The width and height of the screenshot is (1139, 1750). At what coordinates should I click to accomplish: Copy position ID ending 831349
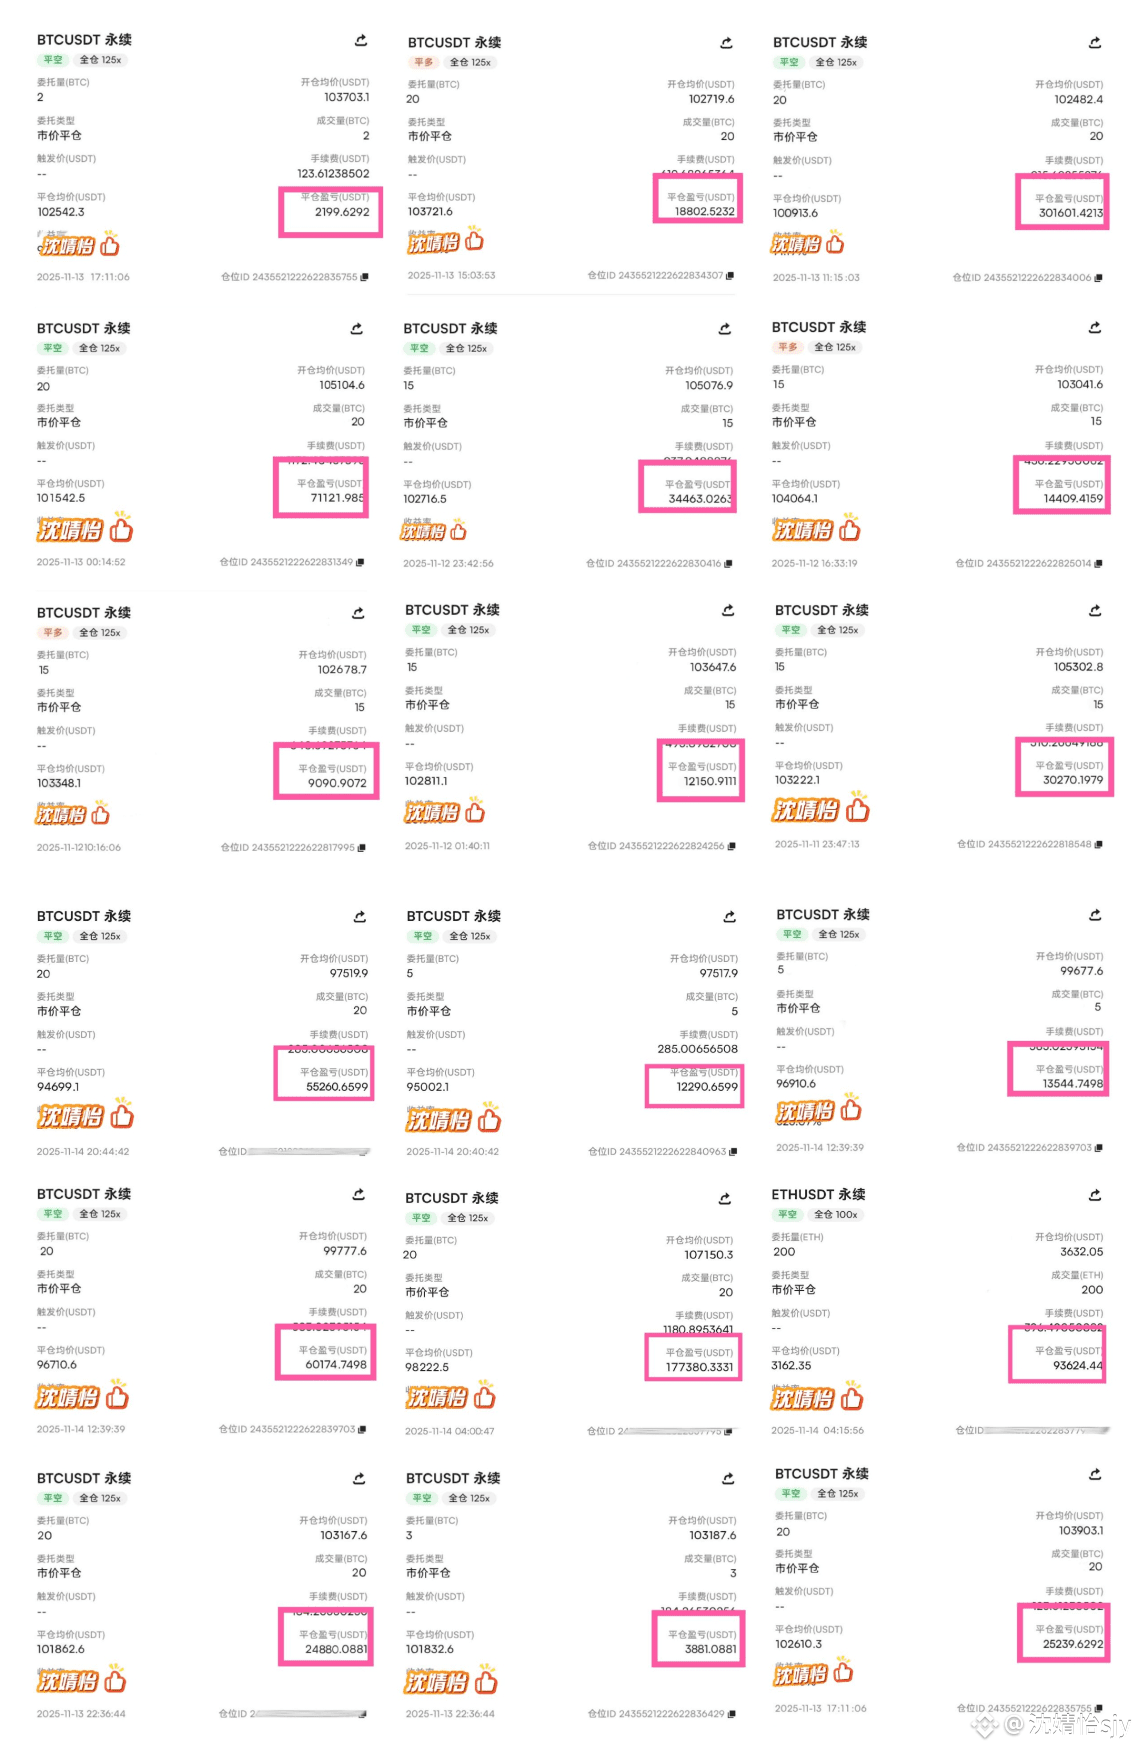[x=360, y=562]
